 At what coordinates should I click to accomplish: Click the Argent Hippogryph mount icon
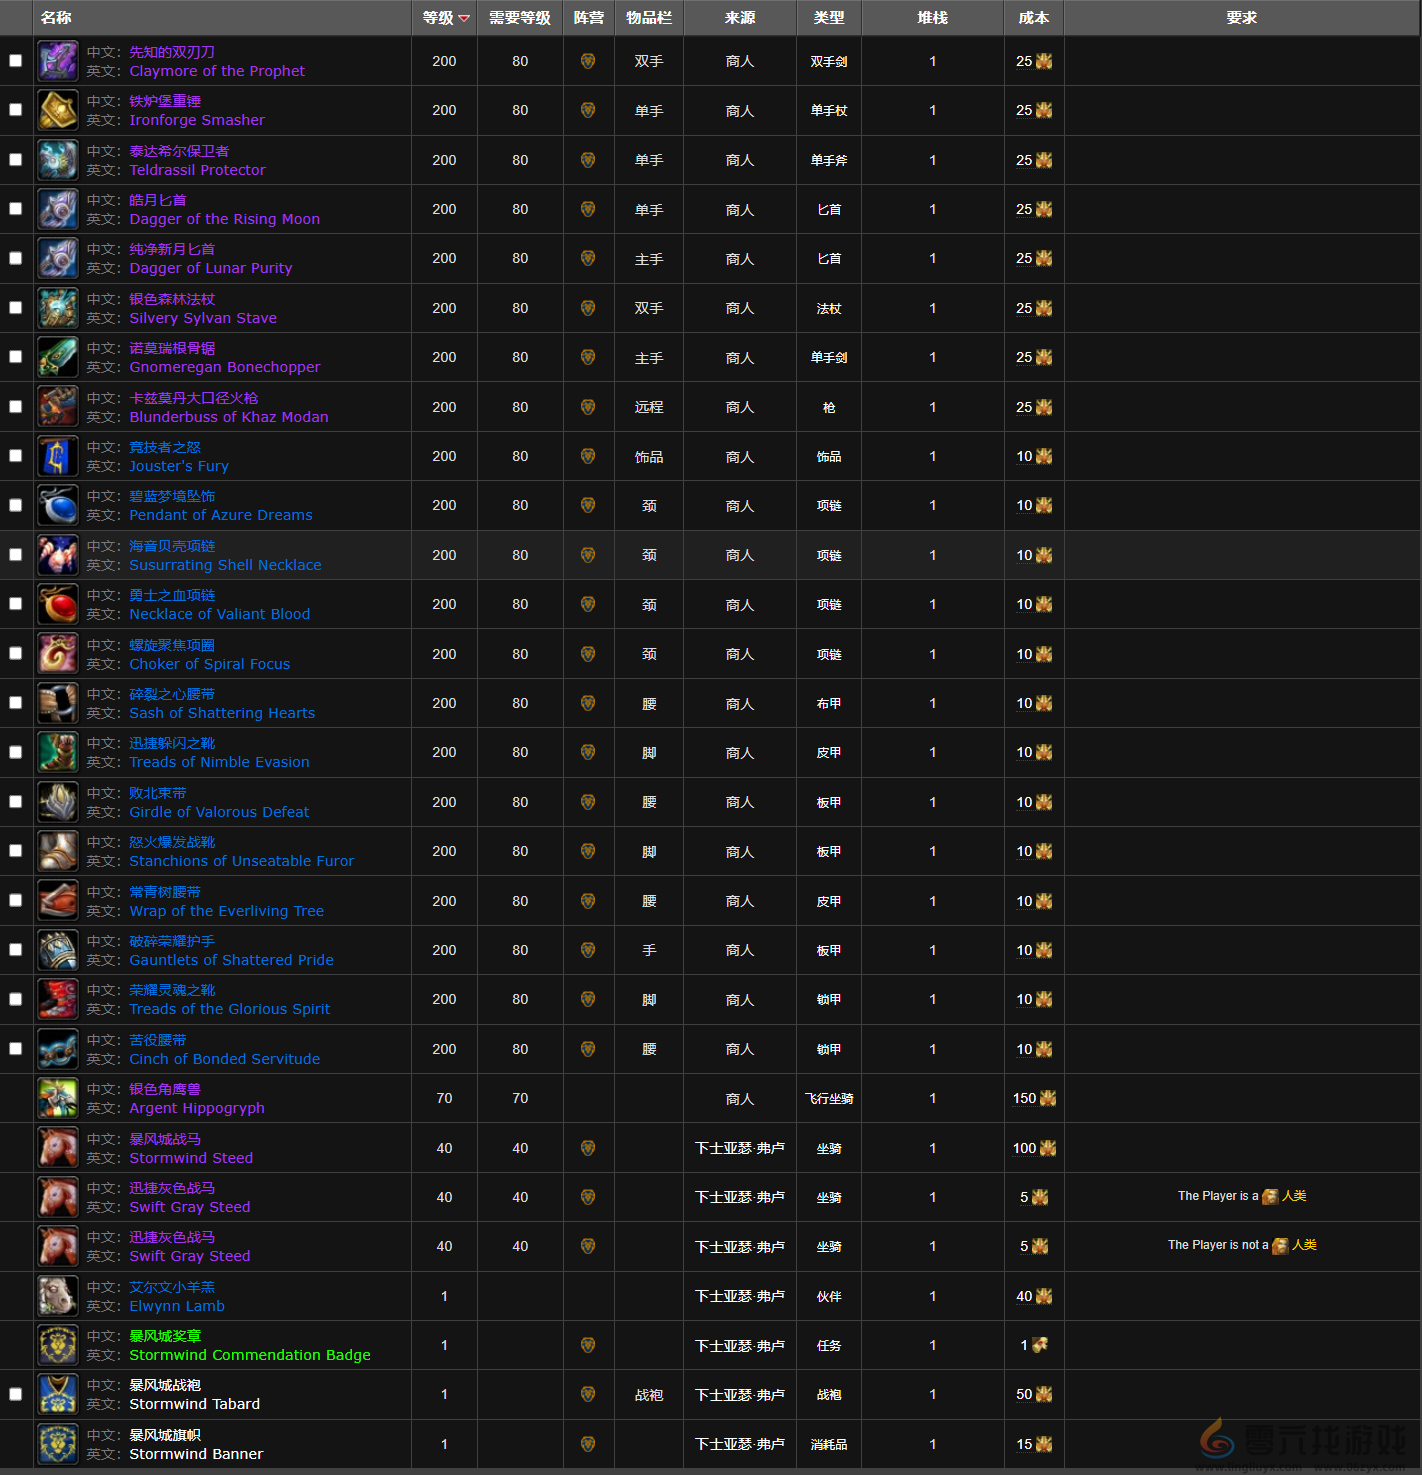(x=58, y=1098)
